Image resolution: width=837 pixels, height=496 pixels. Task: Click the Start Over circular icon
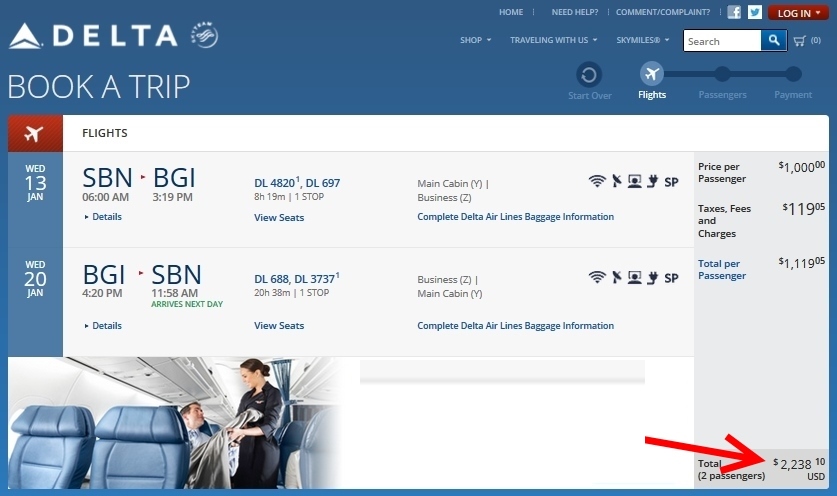[x=589, y=74]
